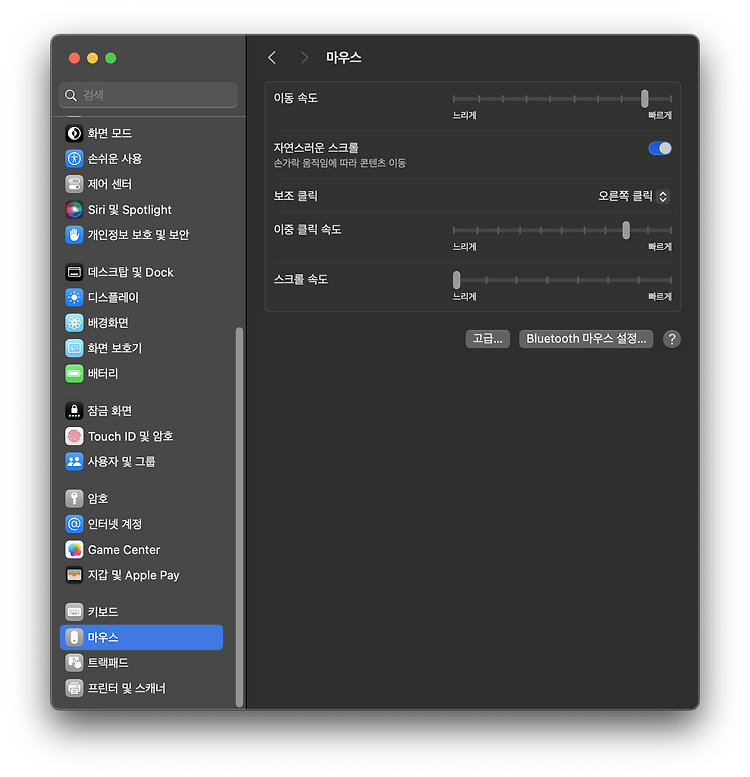
Task: Click the 트랙패드 trackpad icon
Action: (74, 663)
